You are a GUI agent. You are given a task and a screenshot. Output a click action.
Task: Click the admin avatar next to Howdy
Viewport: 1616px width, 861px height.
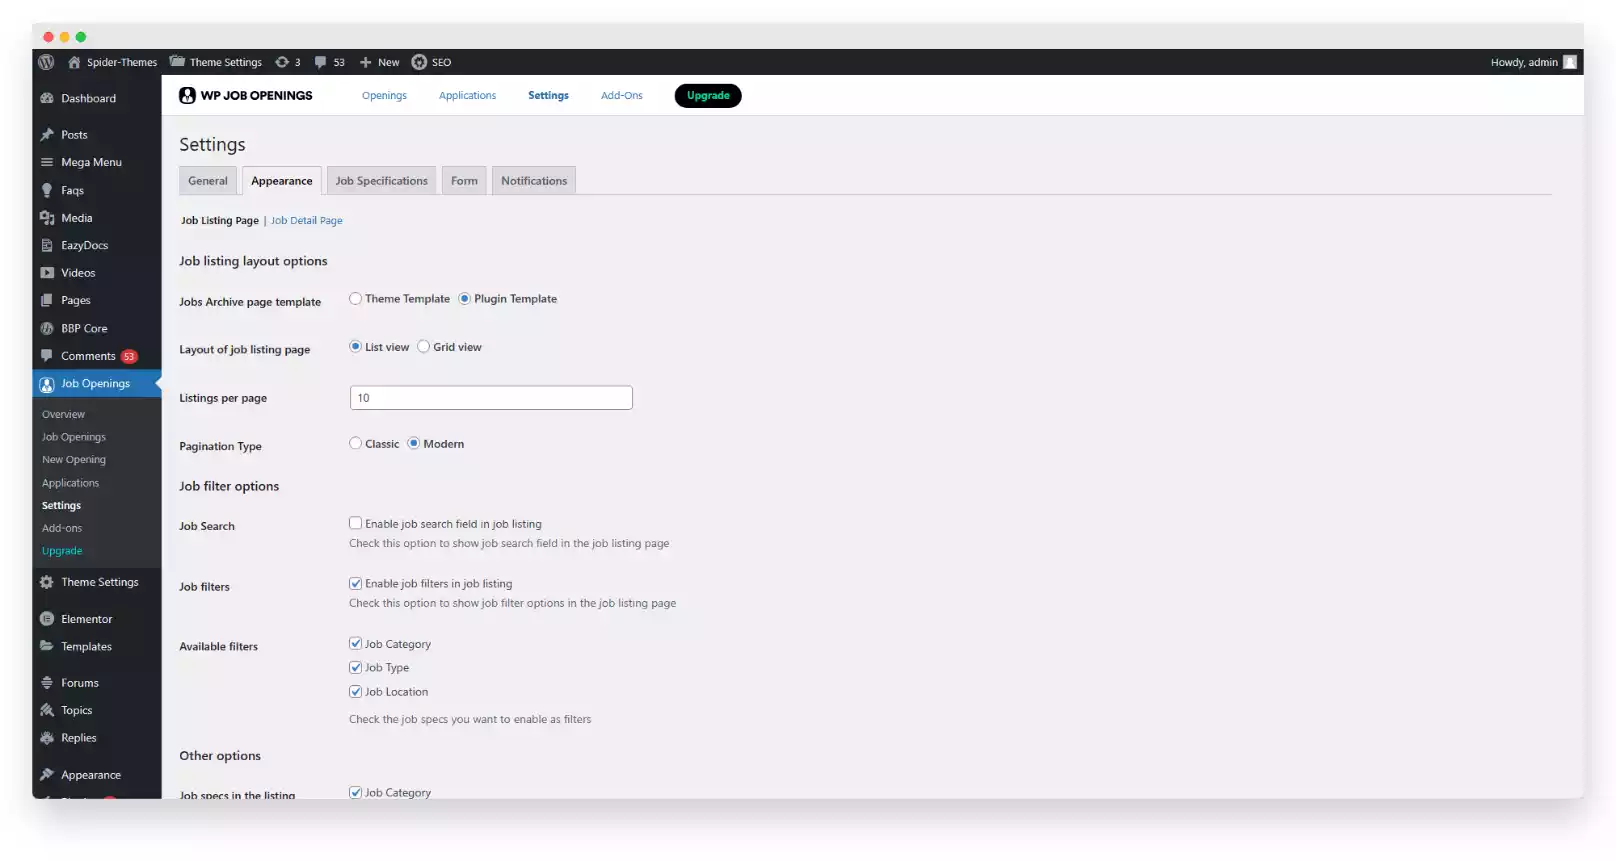(x=1570, y=62)
